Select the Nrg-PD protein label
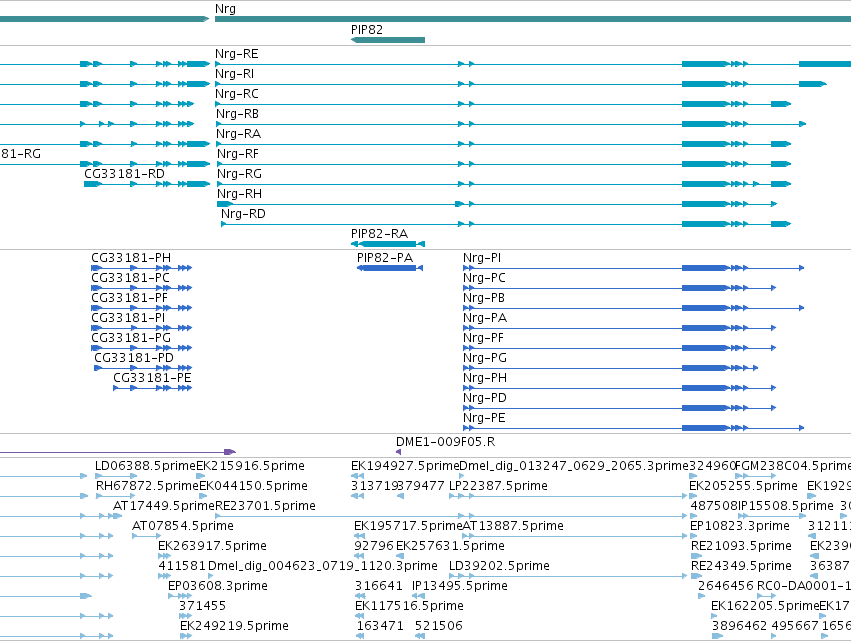 [x=485, y=398]
